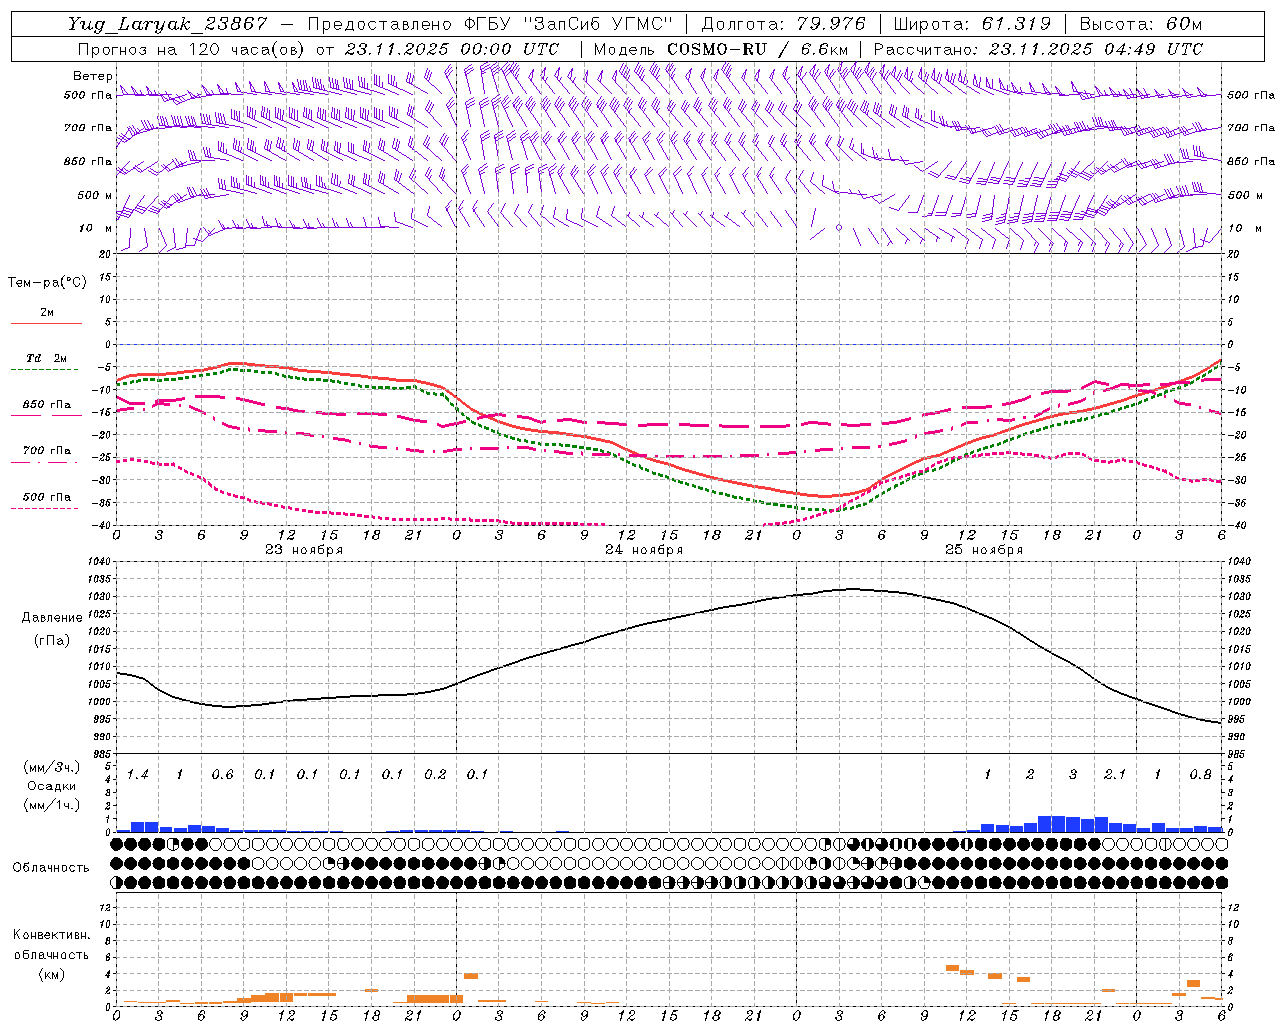Screen dimensions: 1280x1024
Task: Click the 23 ноября date label
Action: tap(304, 550)
